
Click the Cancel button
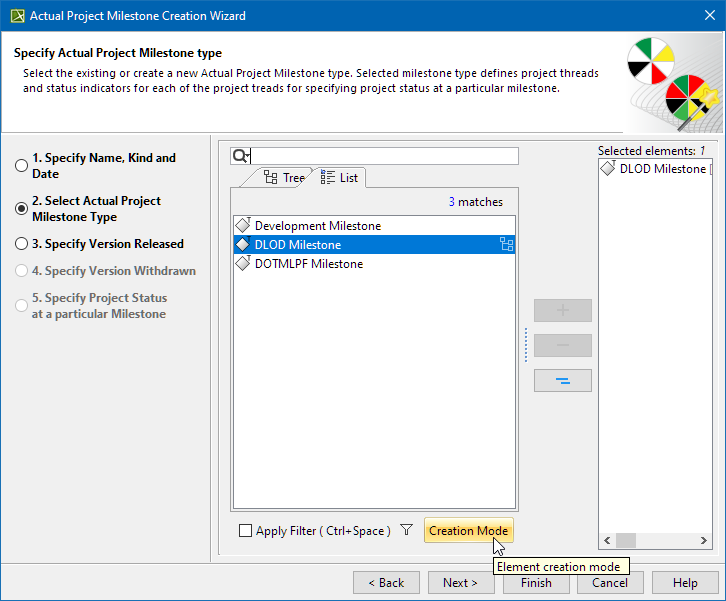pos(610,582)
